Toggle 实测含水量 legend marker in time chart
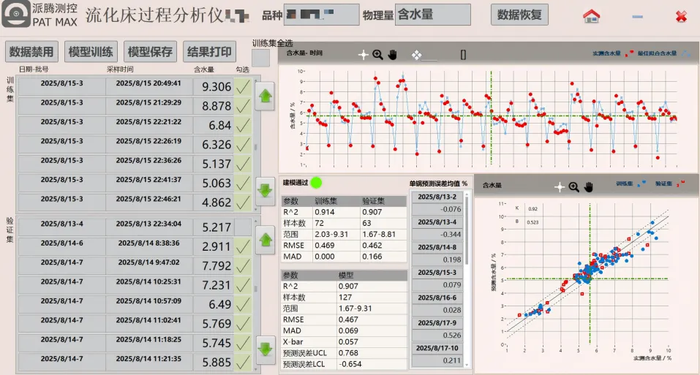Screen dimensions: 700x375 629,54
